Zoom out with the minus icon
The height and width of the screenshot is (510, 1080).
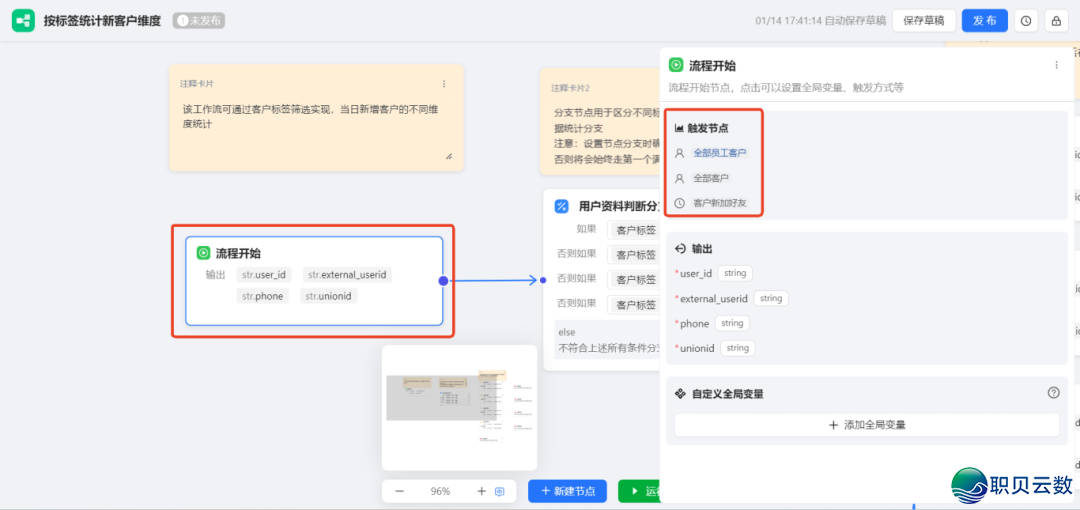400,491
